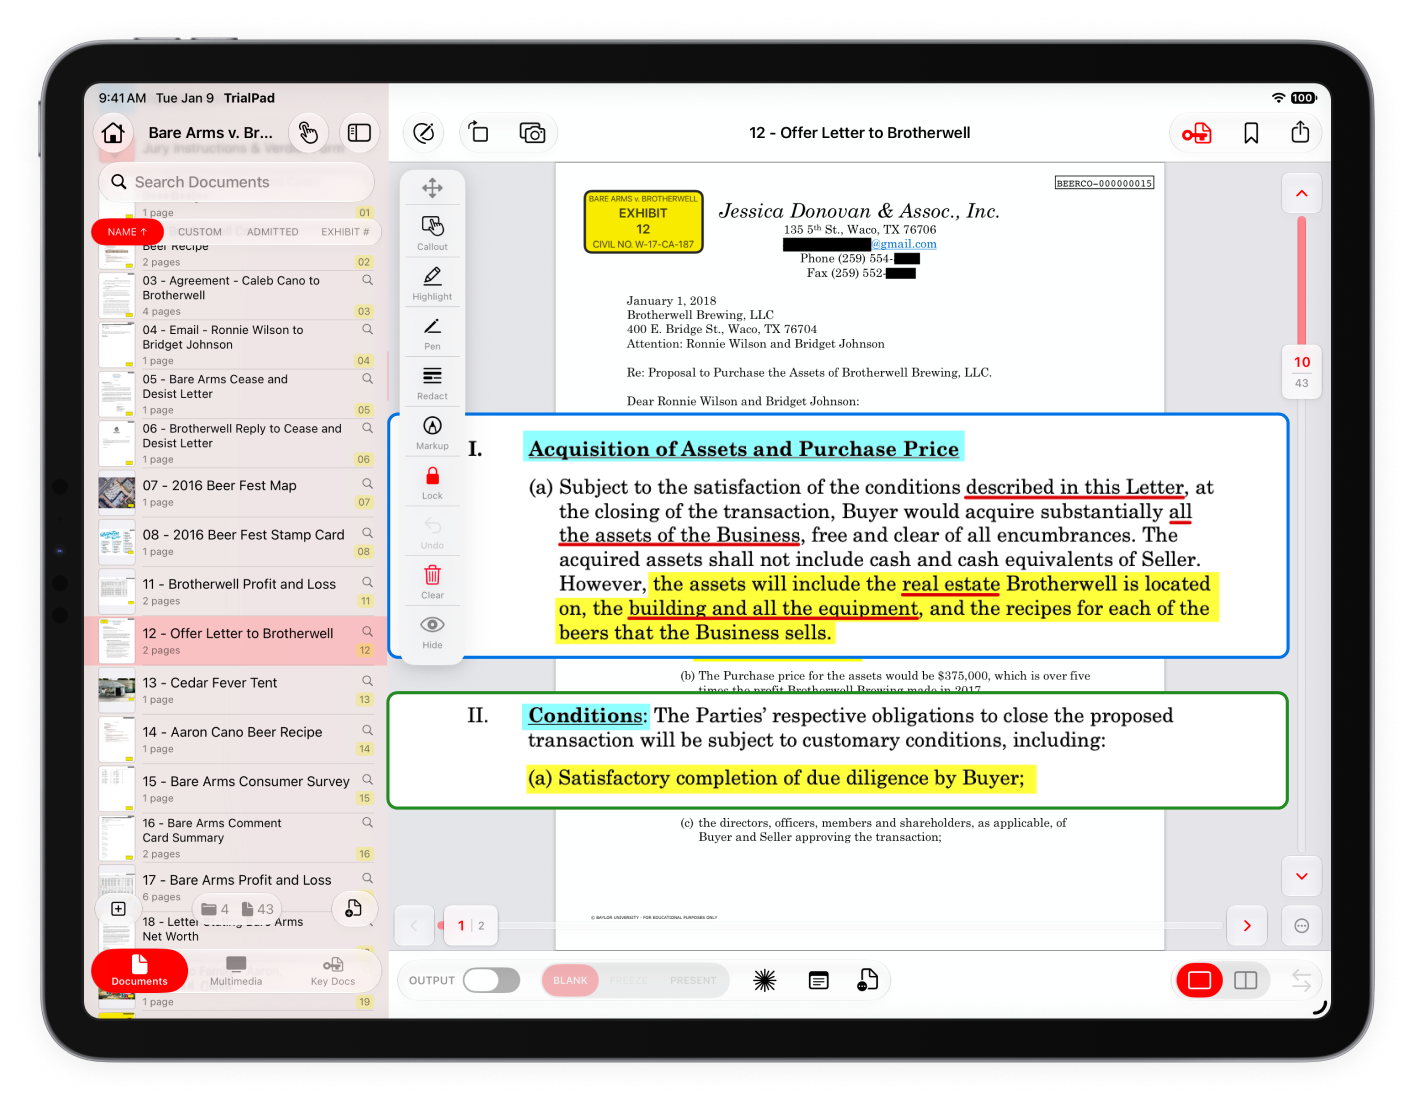The width and height of the screenshot is (1415, 1110).
Task: Switch to the Key Docs tab
Action: tap(333, 971)
